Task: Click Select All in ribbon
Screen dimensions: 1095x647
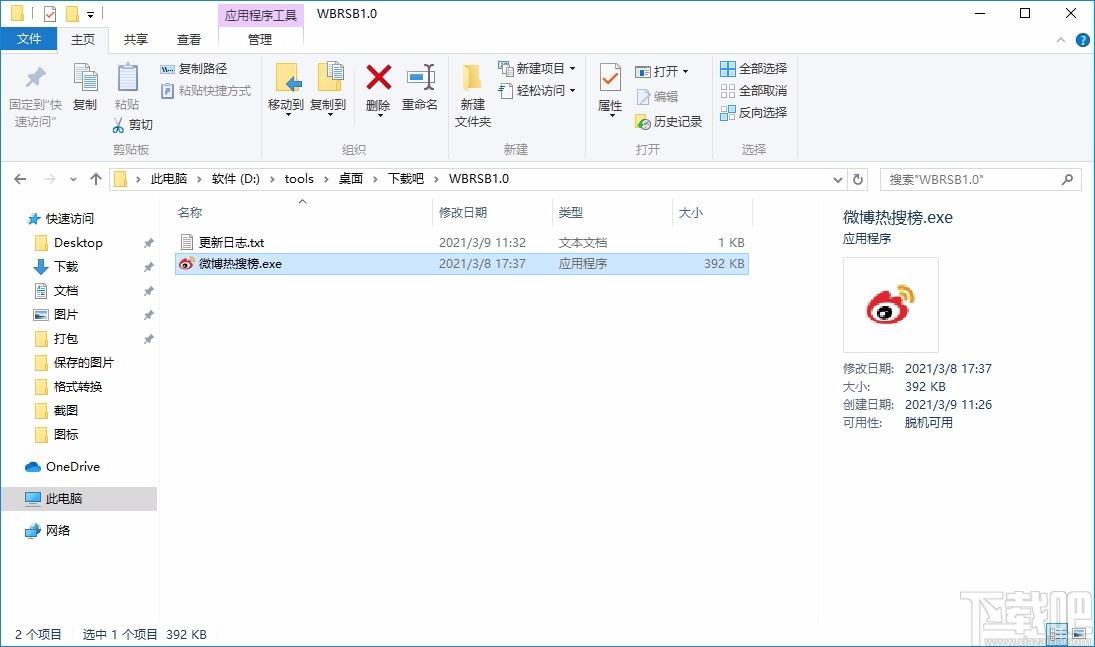Action: 753,69
